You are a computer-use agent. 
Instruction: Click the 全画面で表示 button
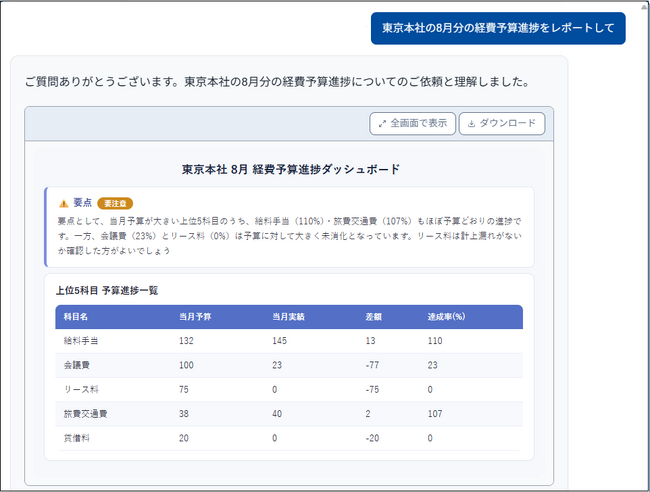[412, 124]
